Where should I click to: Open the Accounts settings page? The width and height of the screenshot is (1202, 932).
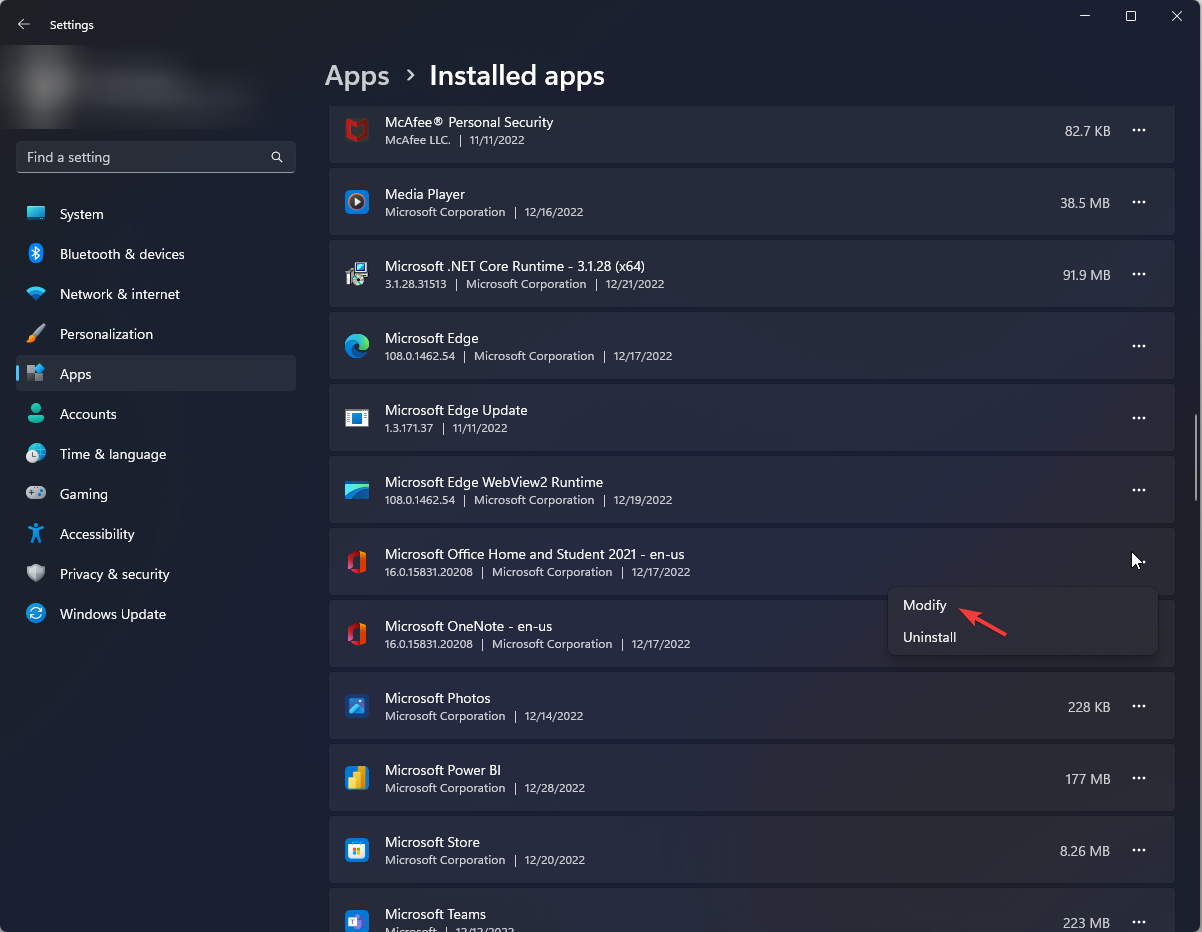coord(156,414)
